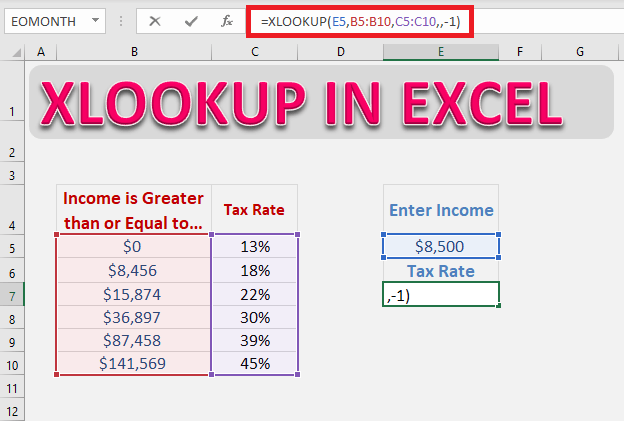The image size is (624, 421).
Task: Select column D header
Action: tap(341, 52)
